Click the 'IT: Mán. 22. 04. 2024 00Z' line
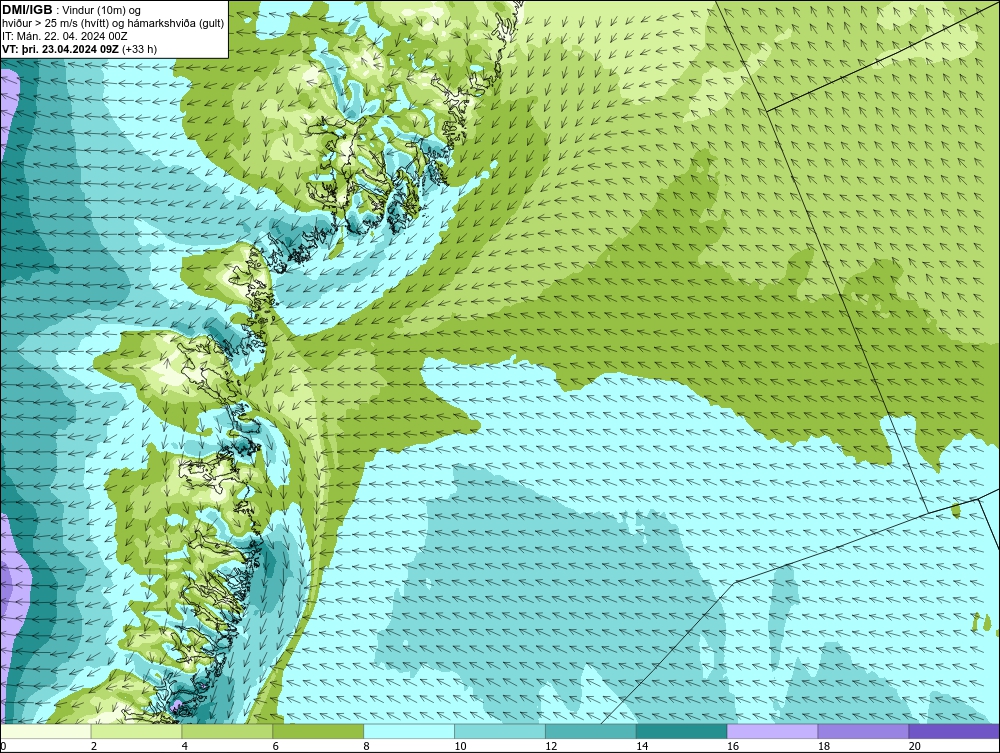The width and height of the screenshot is (1000, 753). [64, 36]
